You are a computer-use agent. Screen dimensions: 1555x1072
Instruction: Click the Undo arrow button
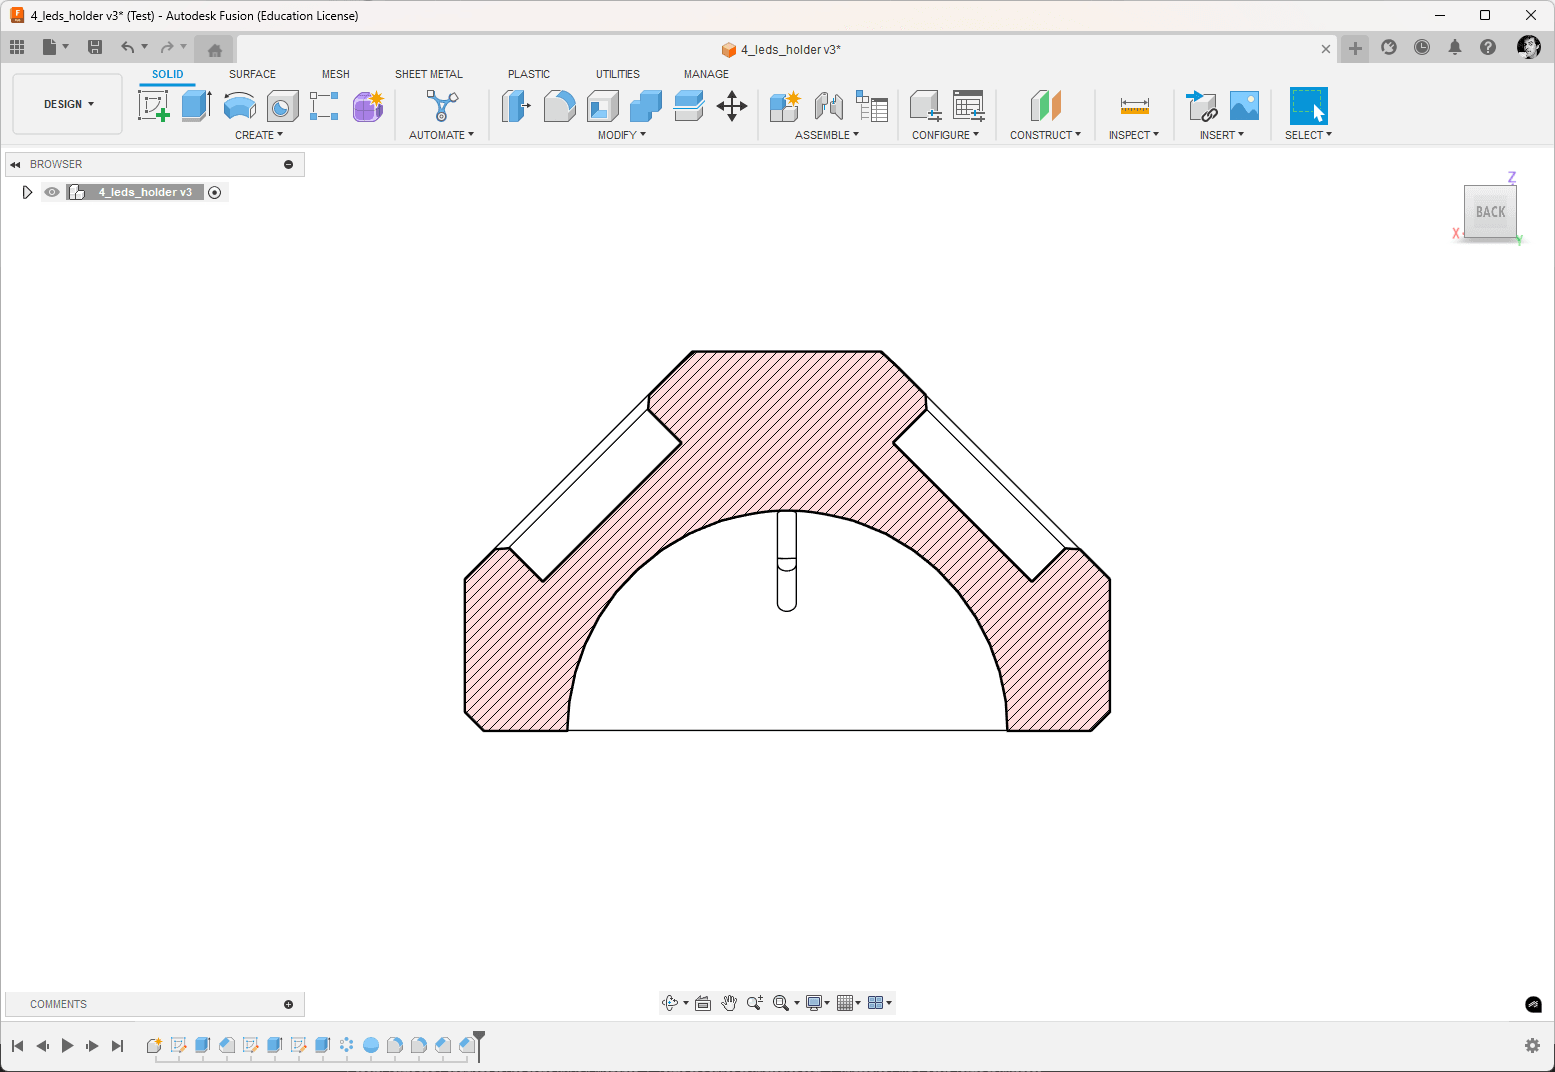tap(127, 47)
